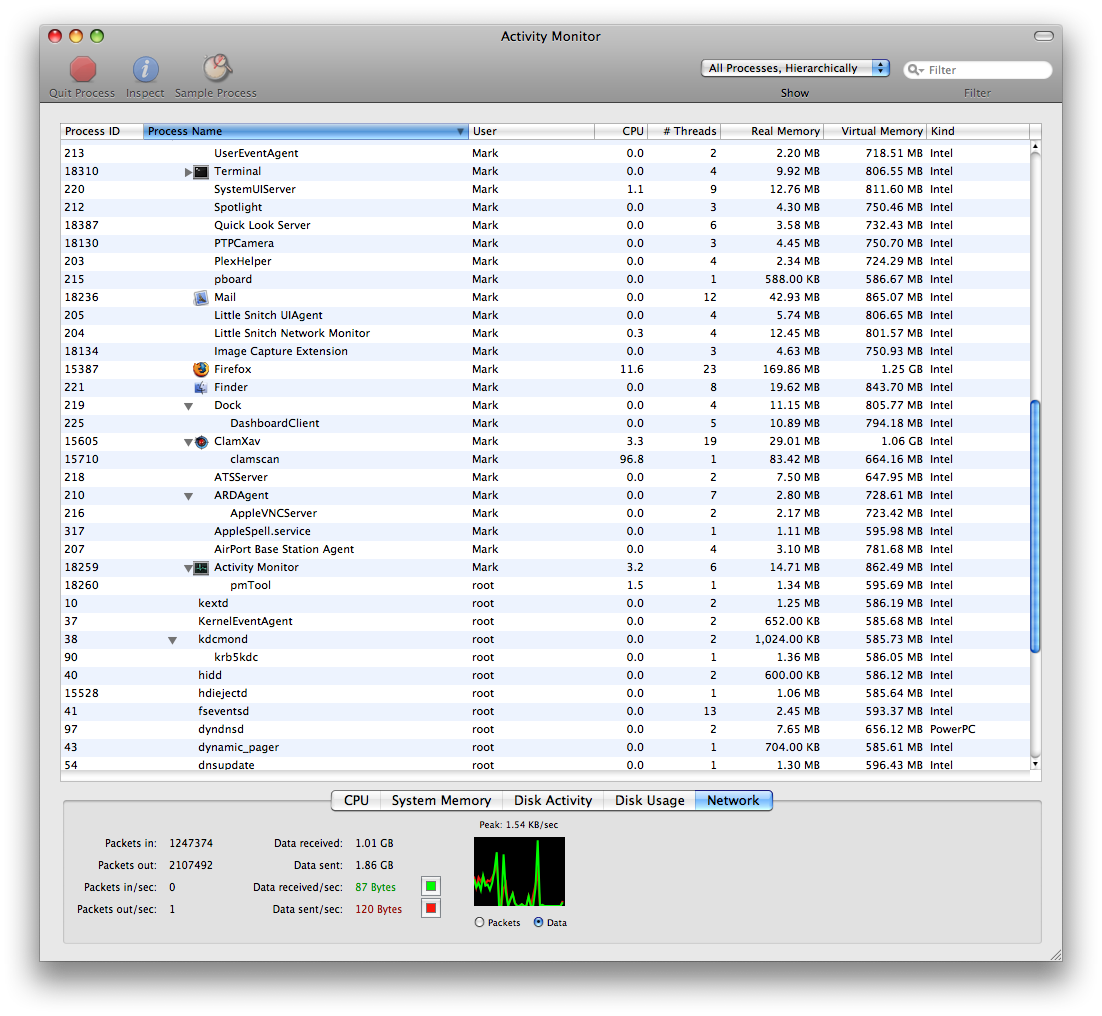The width and height of the screenshot is (1102, 1016).
Task: Click the magnifier icon in Filter field
Action: [x=915, y=70]
